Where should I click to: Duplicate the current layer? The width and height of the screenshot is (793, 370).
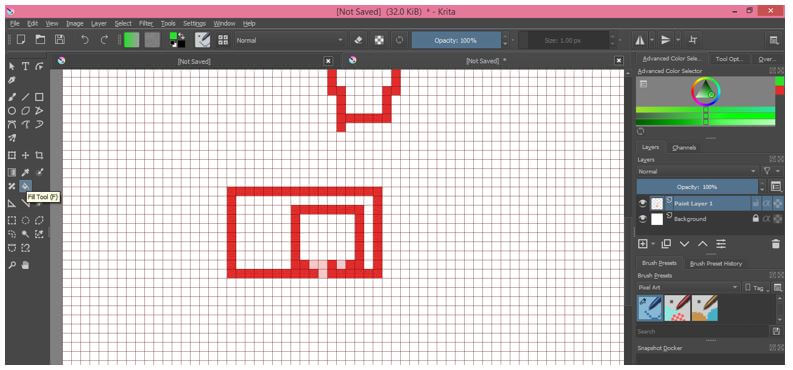coord(666,244)
